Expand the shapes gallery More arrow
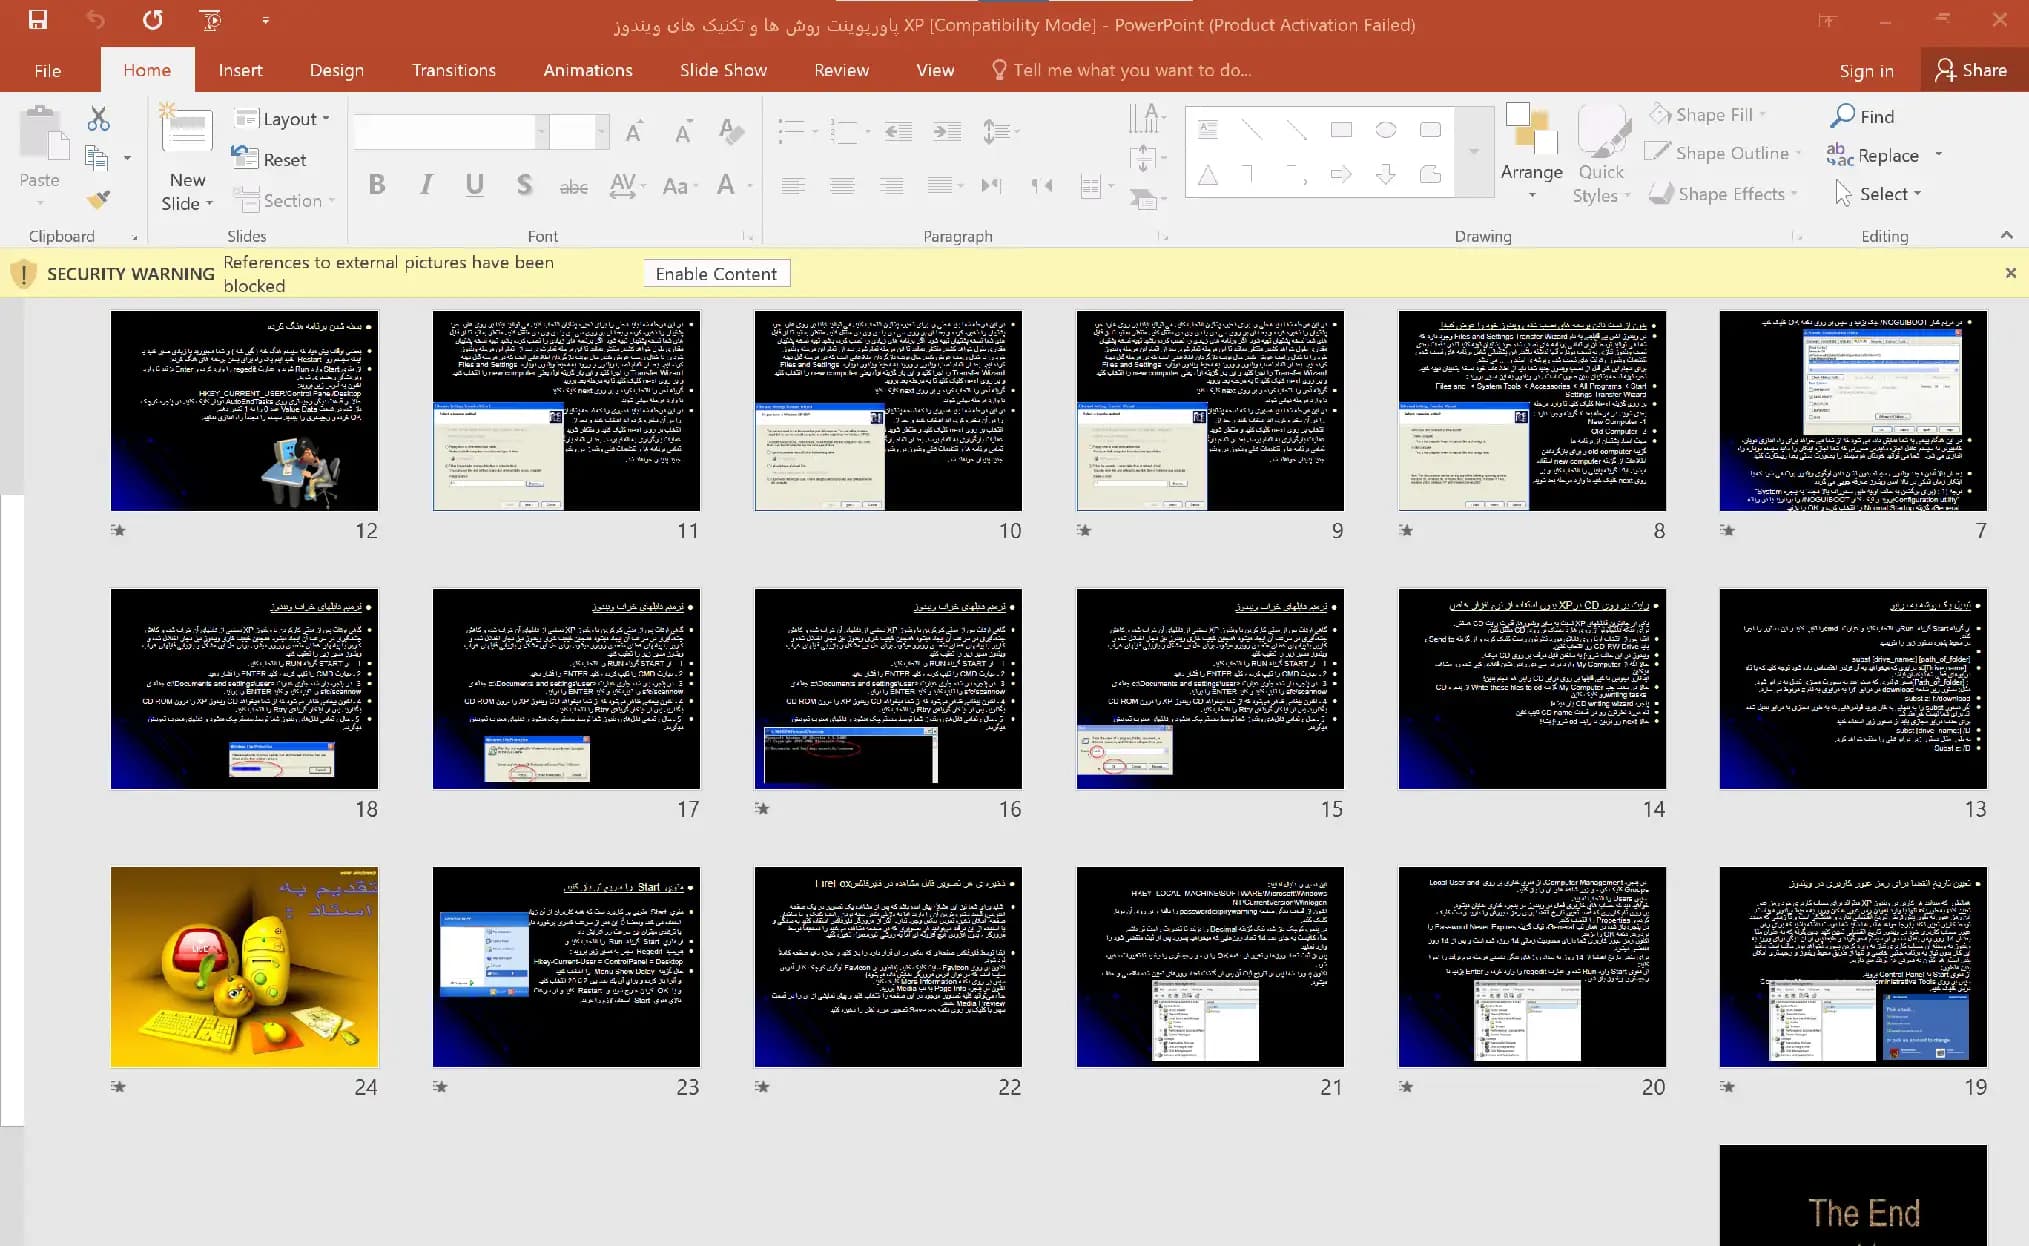The height and width of the screenshot is (1246, 2029). 1473,152
